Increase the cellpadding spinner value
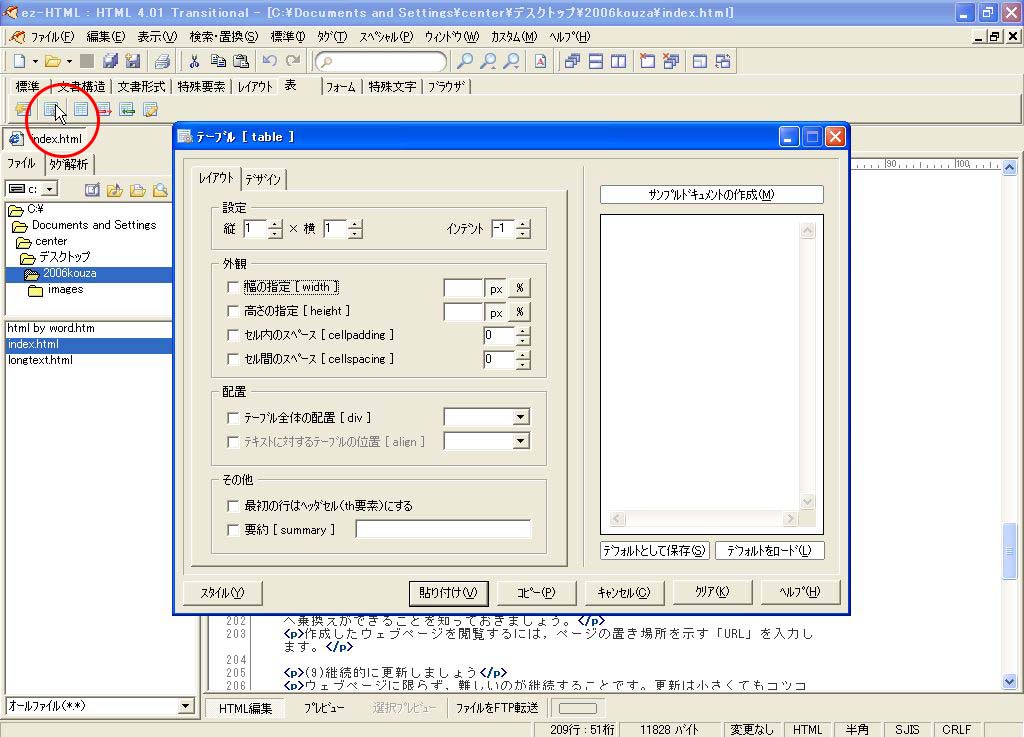Image resolution: width=1024 pixels, height=737 pixels. coord(522,332)
